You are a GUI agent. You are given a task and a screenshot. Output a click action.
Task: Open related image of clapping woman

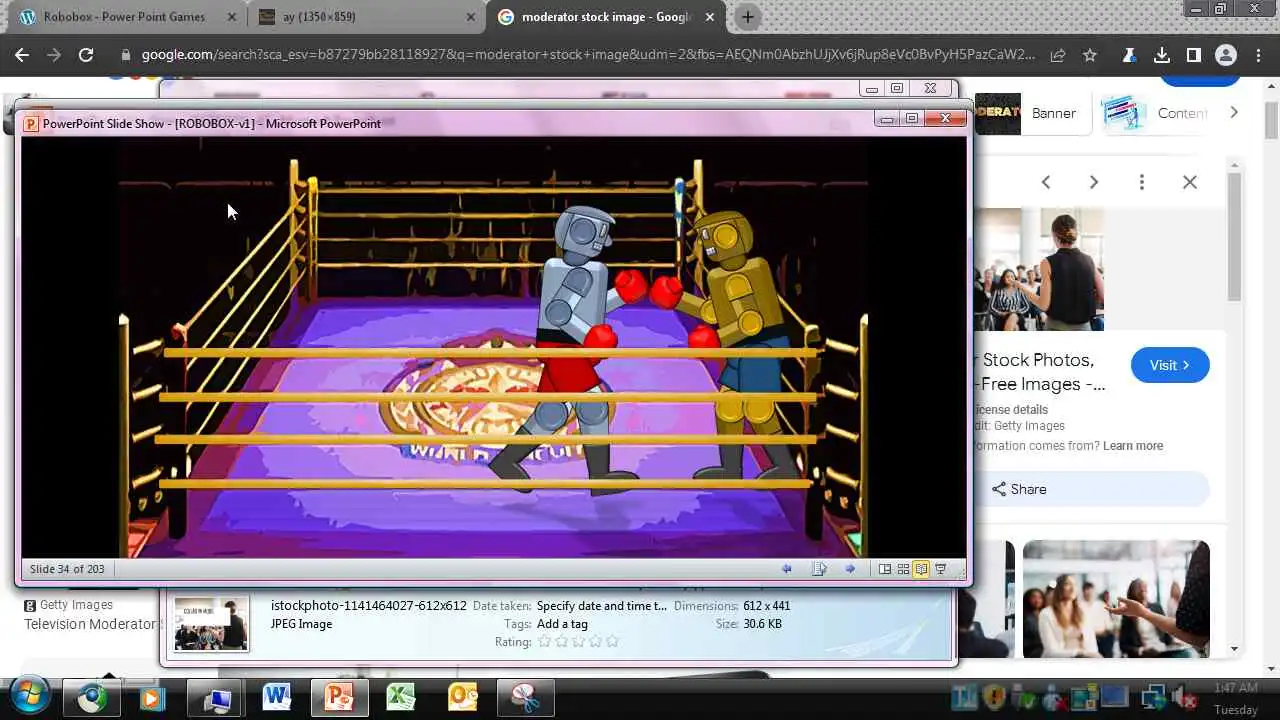coord(1116,599)
